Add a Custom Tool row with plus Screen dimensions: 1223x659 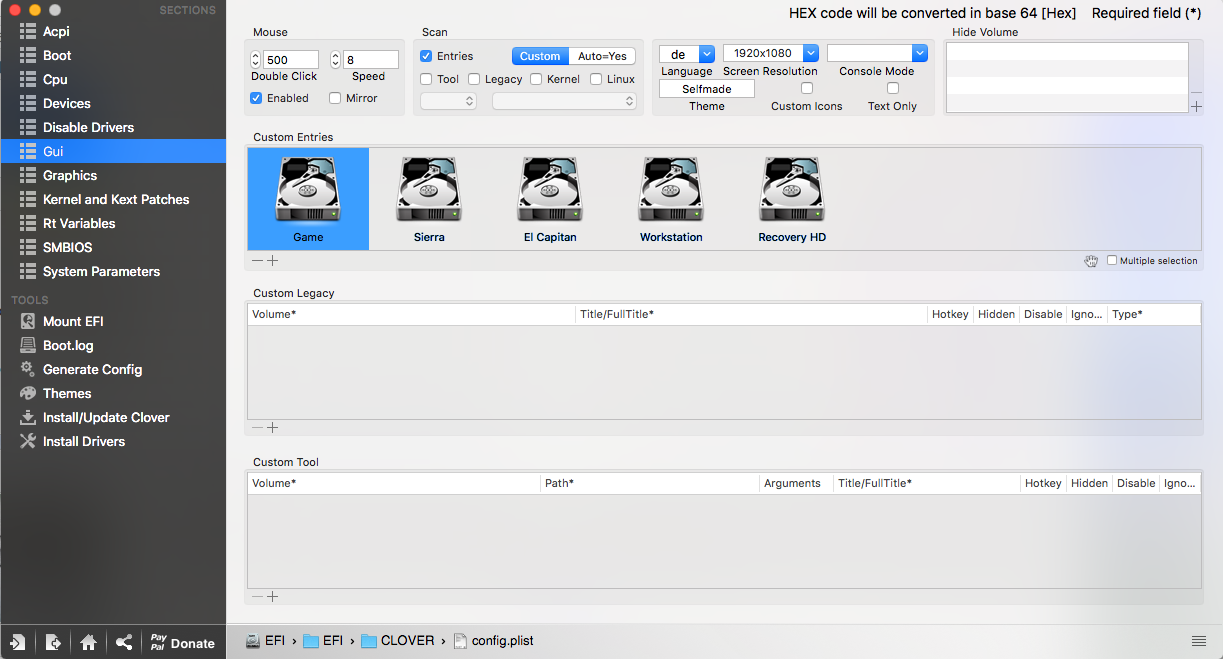click(x=272, y=597)
